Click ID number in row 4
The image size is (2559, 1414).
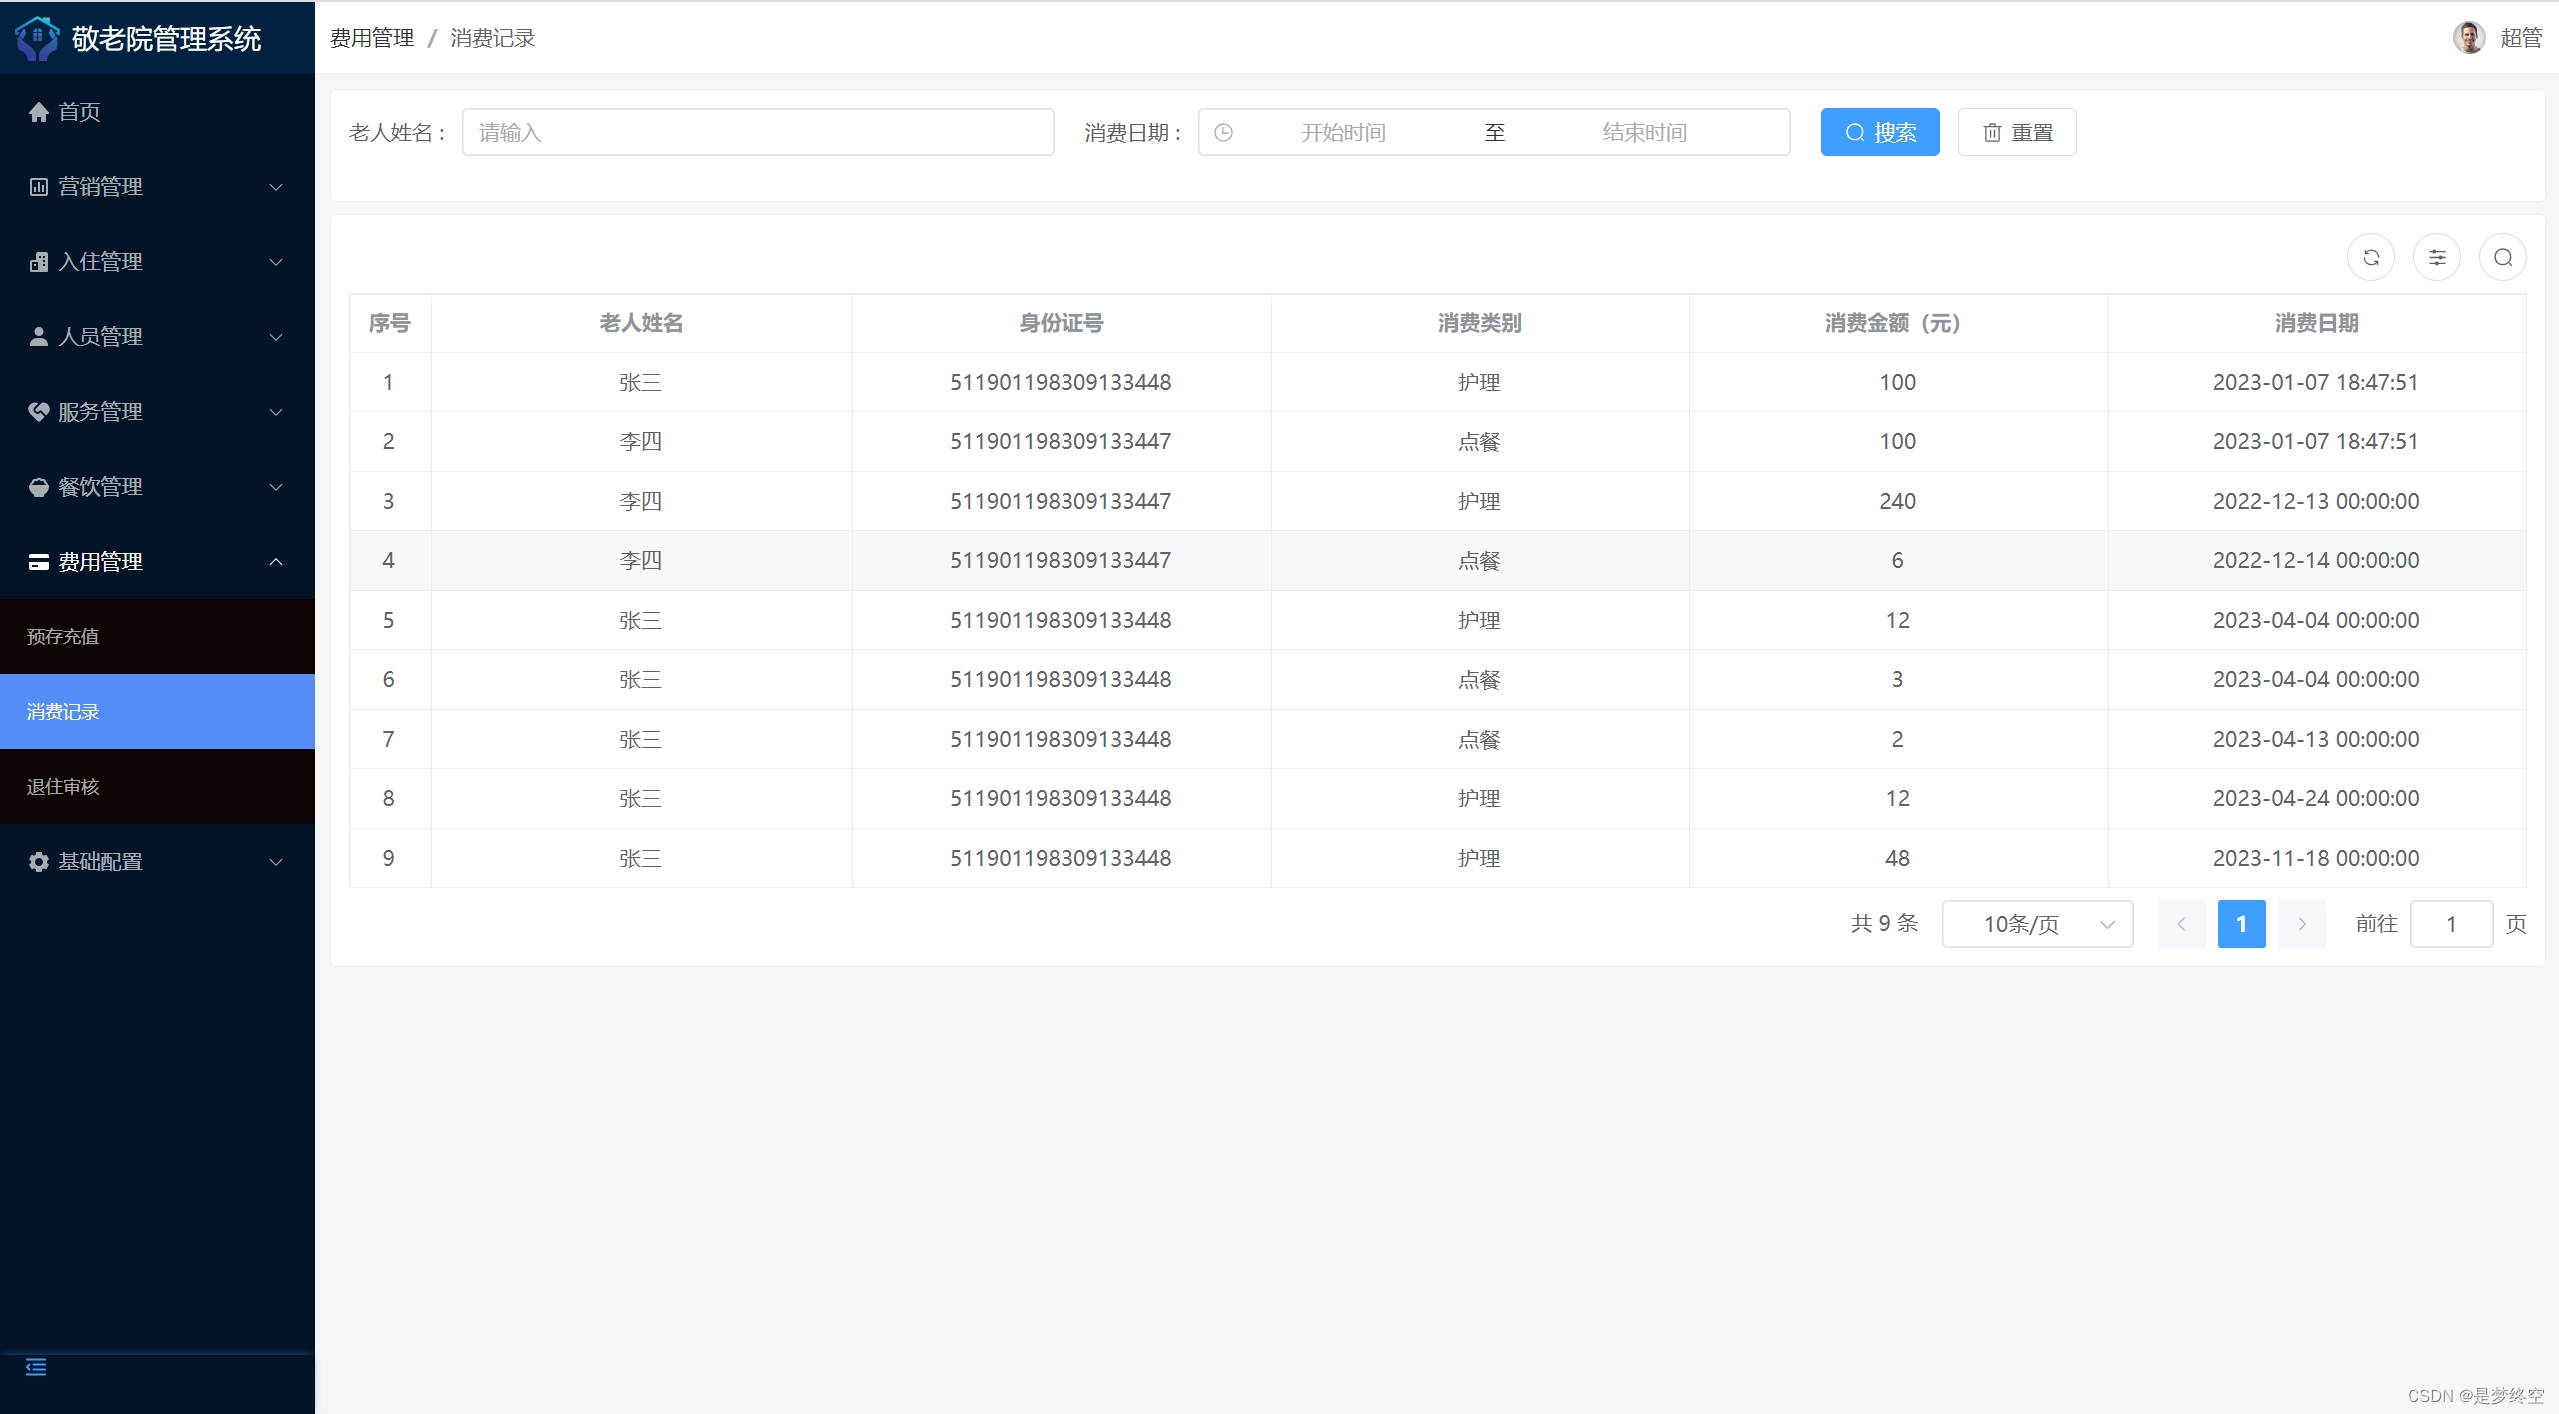[1060, 561]
